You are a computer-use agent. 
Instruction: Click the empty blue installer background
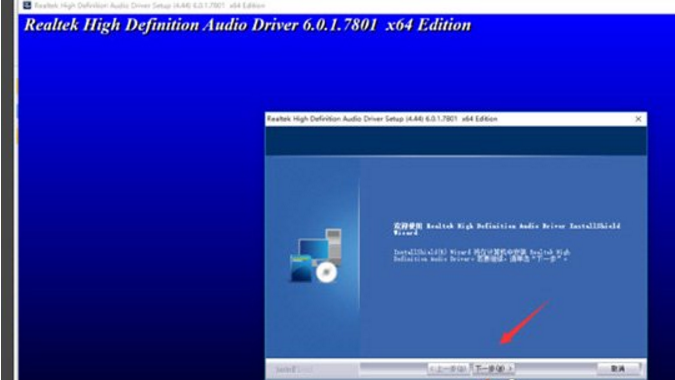[138, 194]
